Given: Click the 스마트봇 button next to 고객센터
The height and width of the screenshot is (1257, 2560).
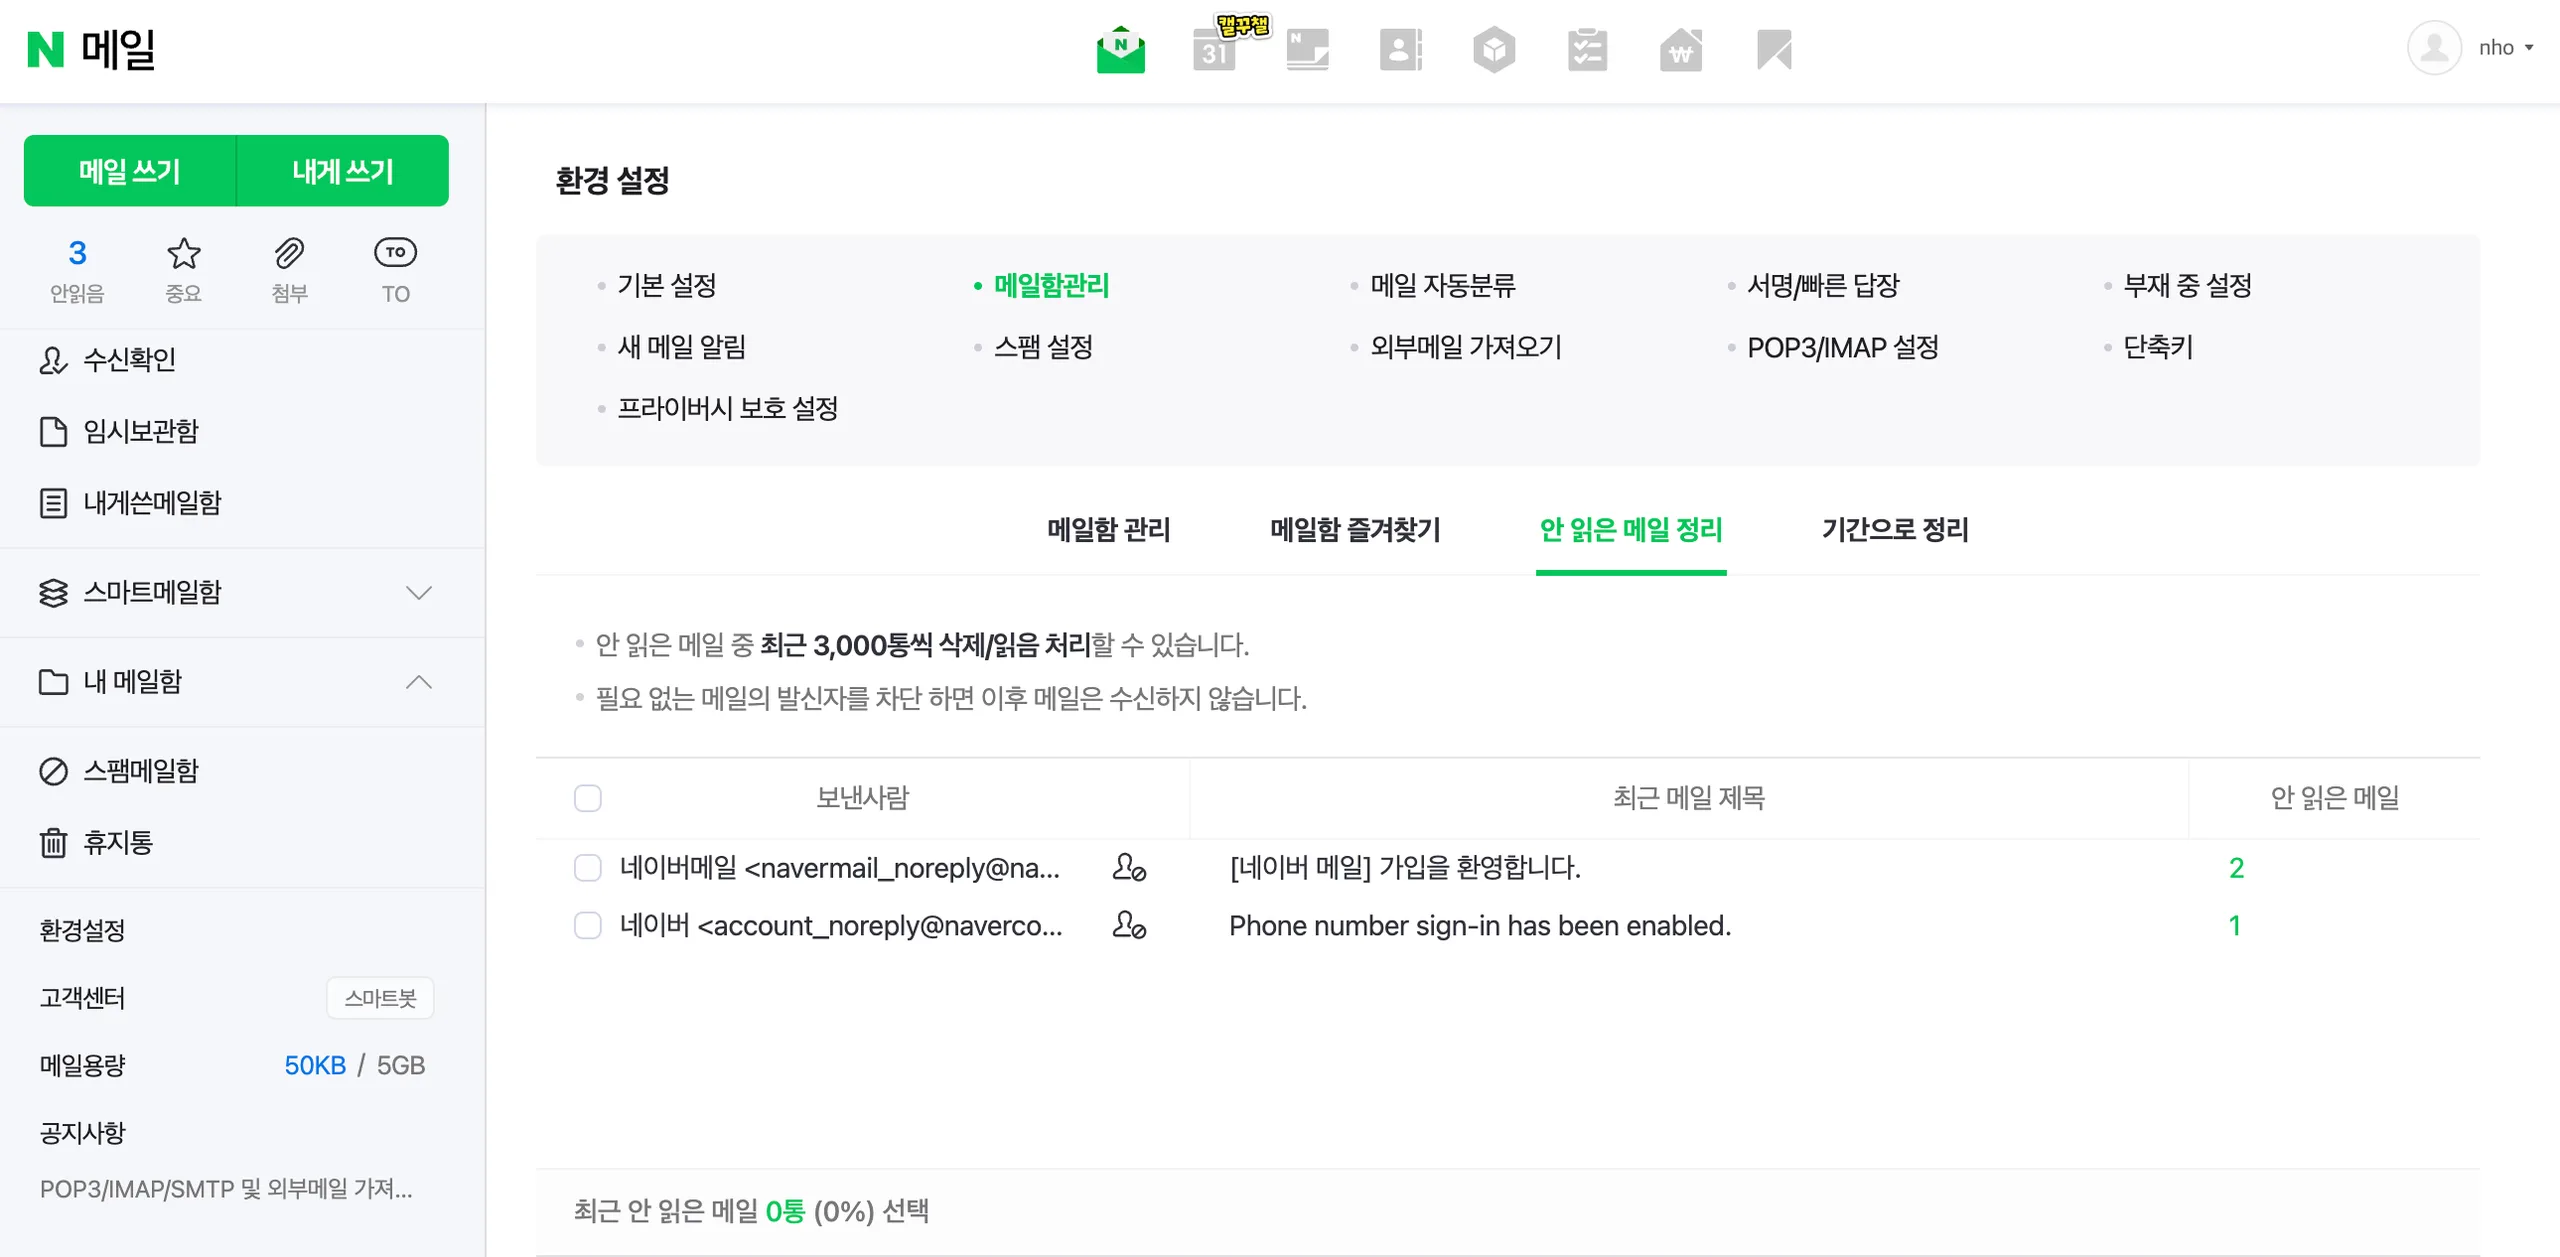Looking at the screenshot, I should 380,998.
